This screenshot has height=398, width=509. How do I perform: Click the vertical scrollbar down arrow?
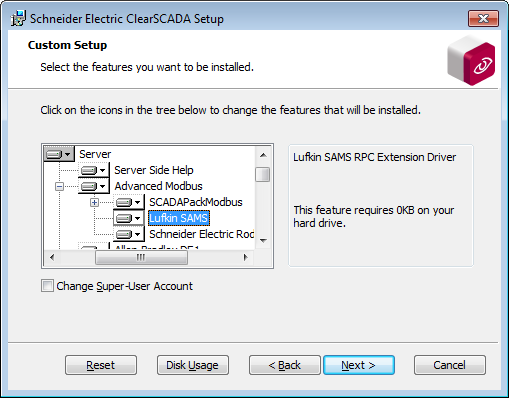tap(263, 240)
